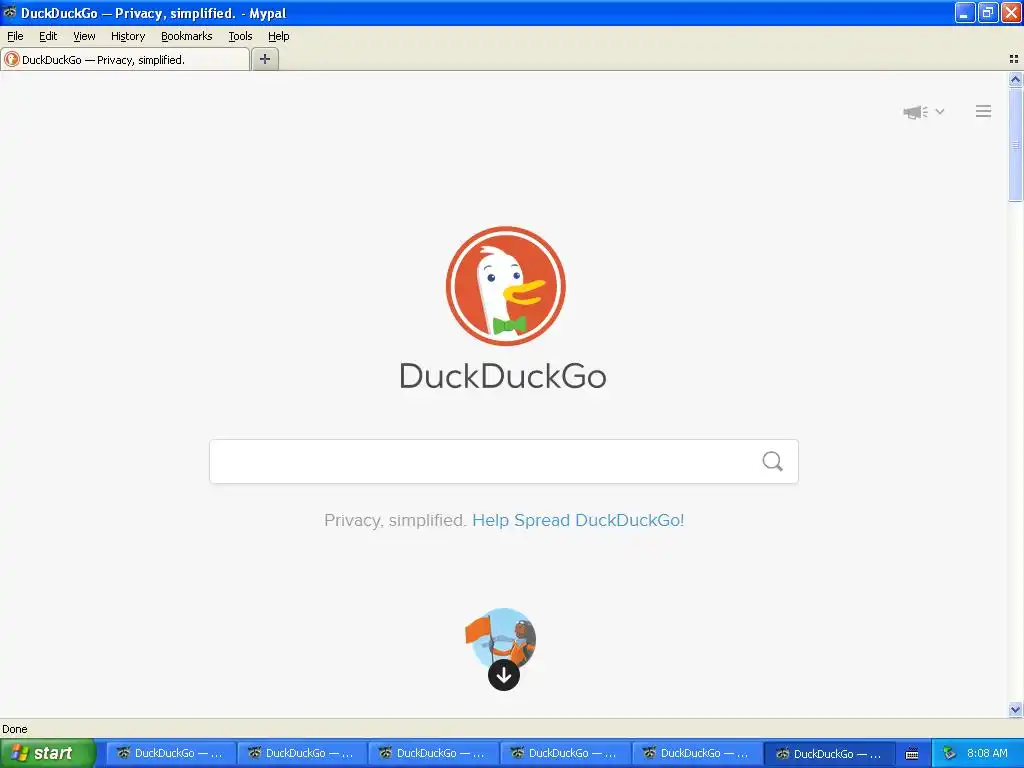Switch to second DuckDuckGo taskbar window
The height and width of the screenshot is (768, 1024).
[x=302, y=754]
